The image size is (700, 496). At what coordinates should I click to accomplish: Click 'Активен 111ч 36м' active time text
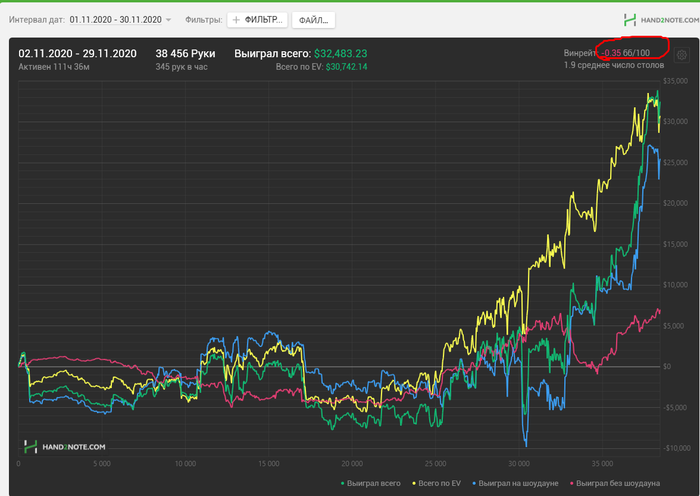[54, 67]
